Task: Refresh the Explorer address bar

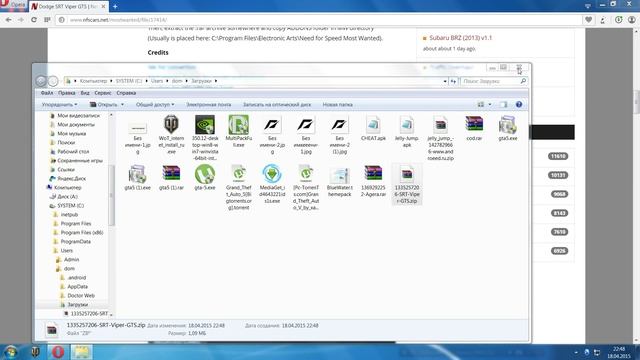Action: [x=453, y=81]
